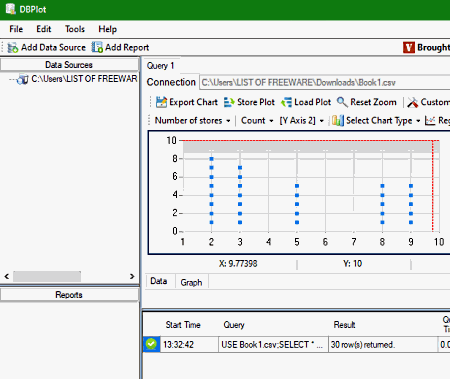Click the Store Plot button label
450x379 pixels.
pos(256,102)
